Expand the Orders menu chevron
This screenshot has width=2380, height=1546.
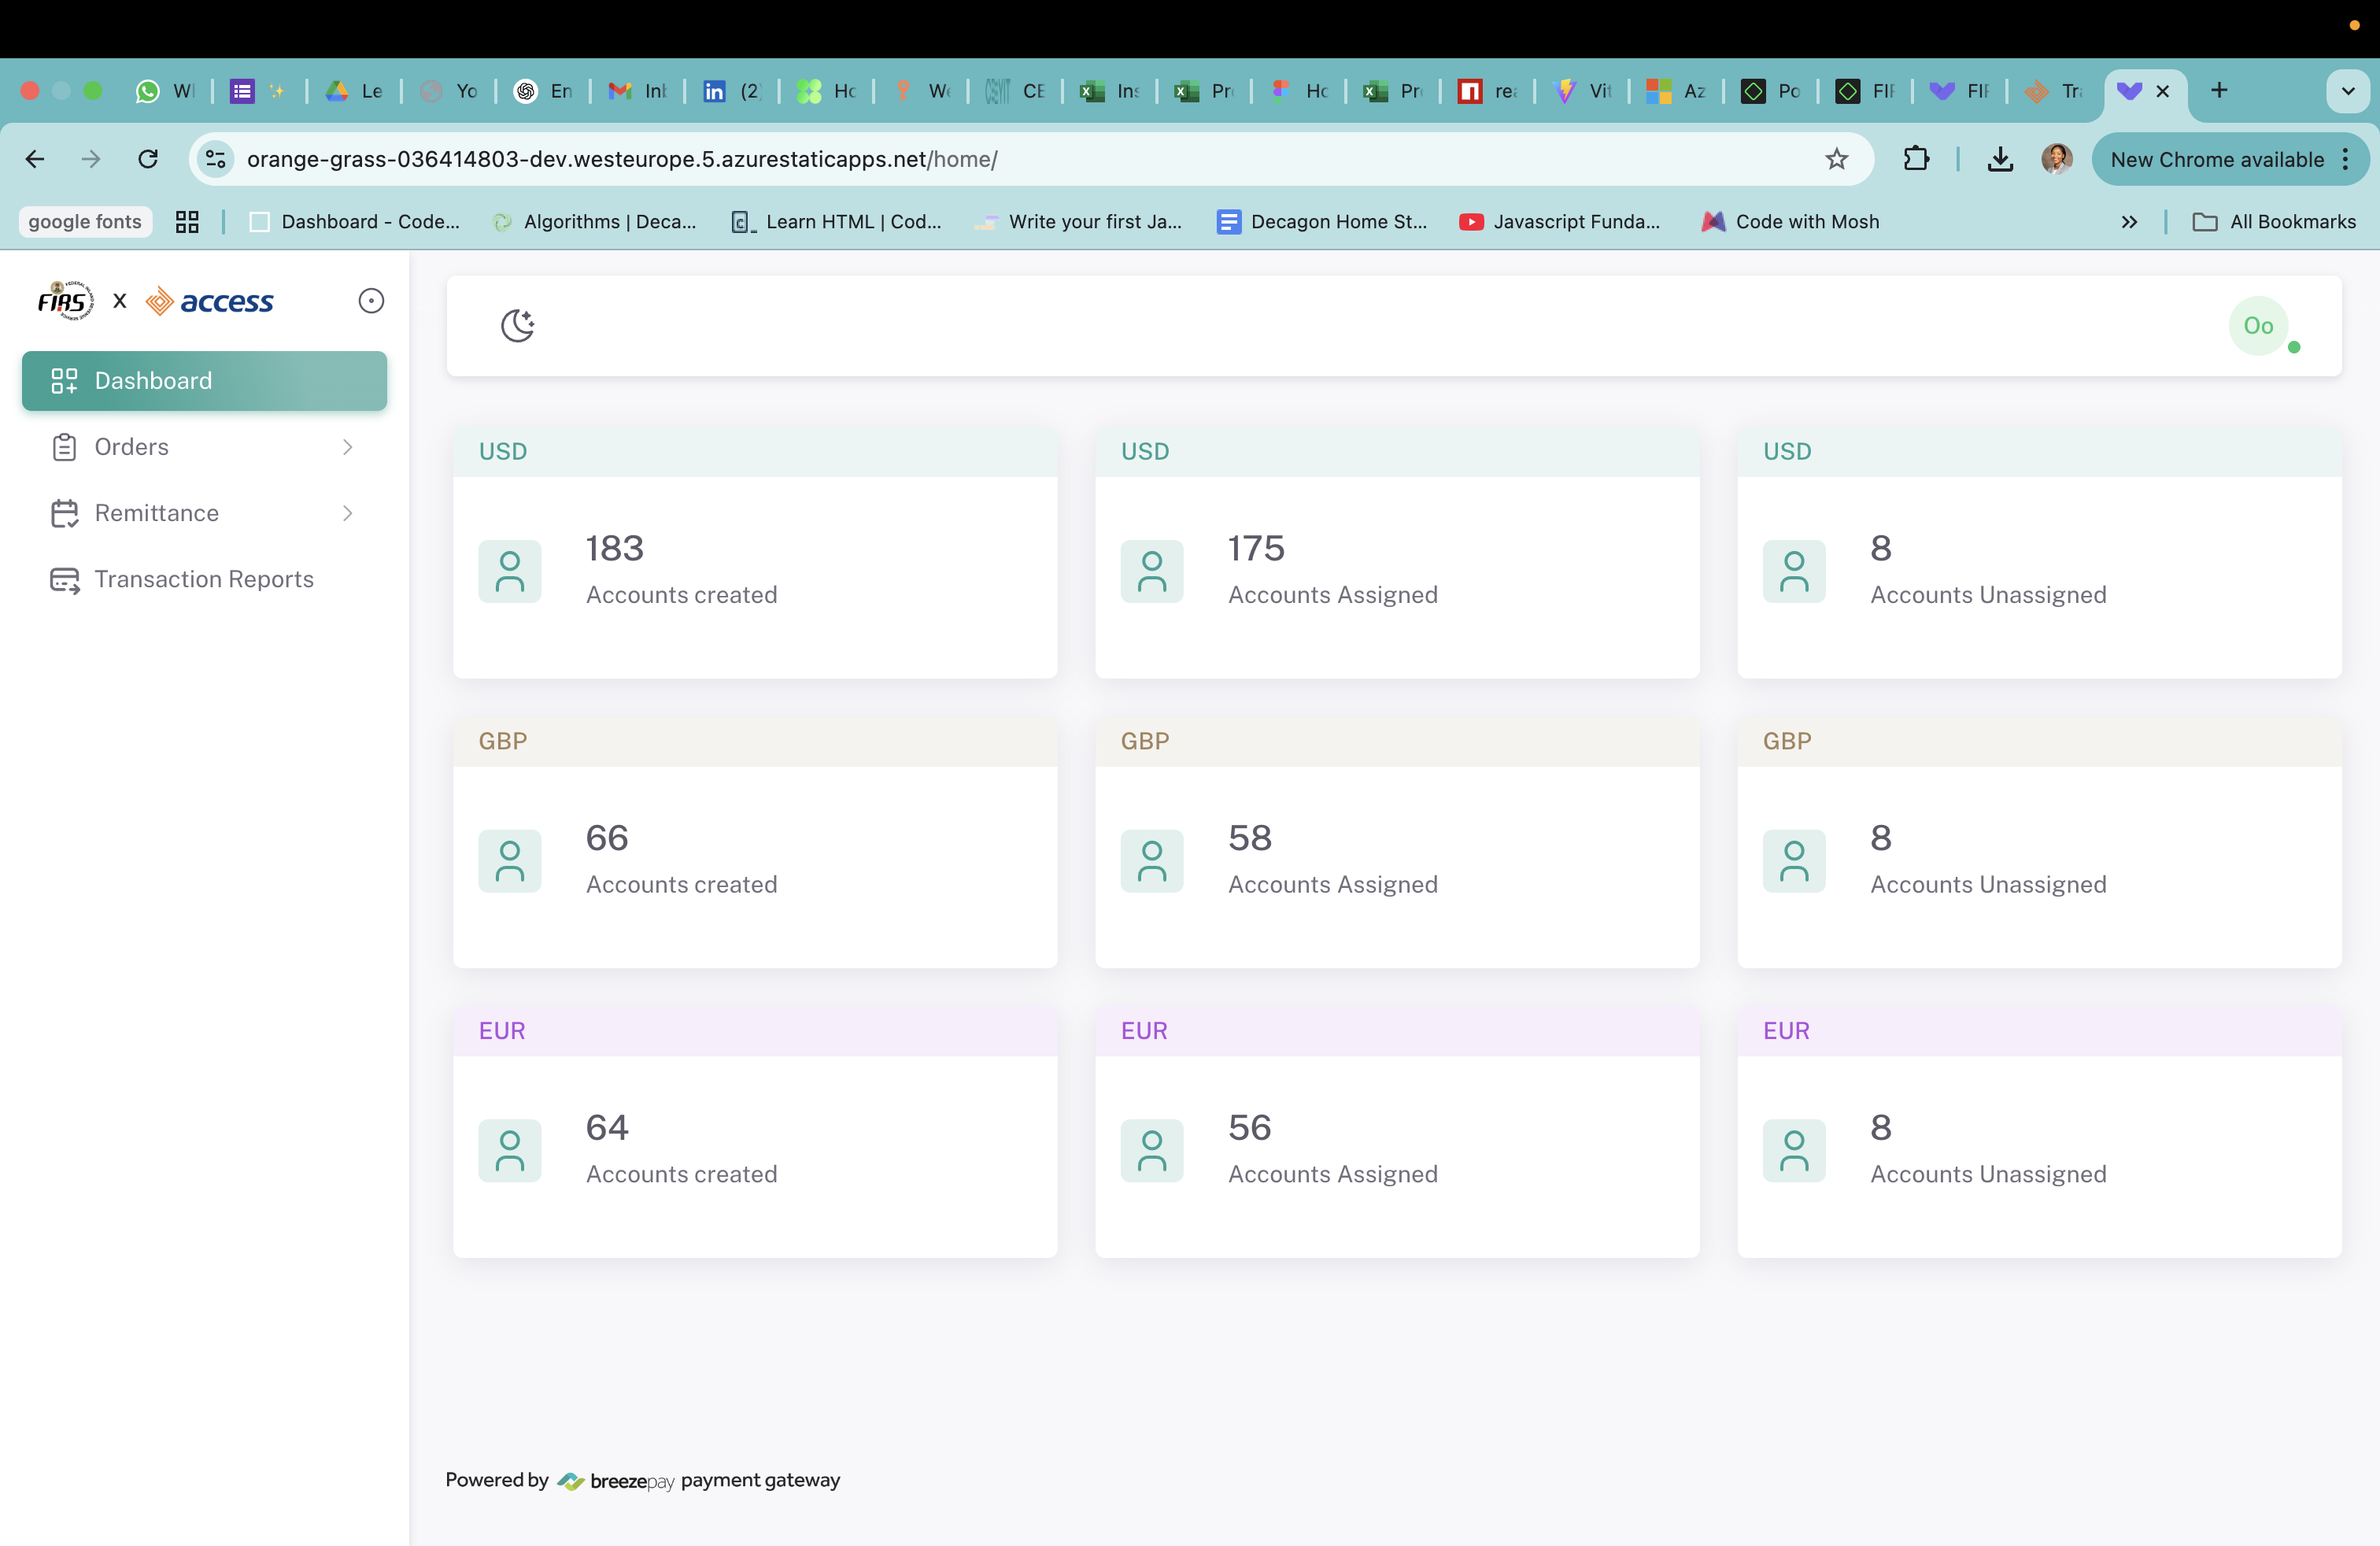point(347,447)
